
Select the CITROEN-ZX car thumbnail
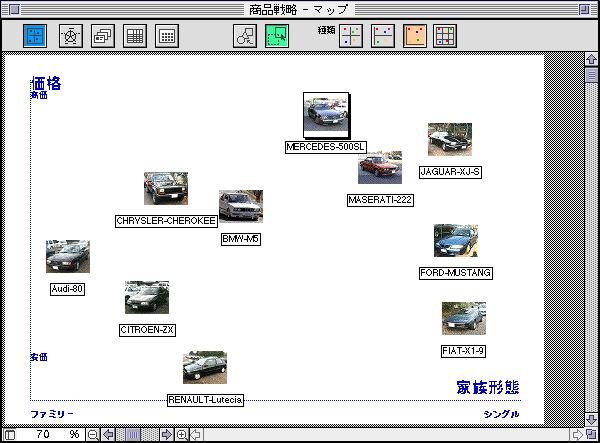(x=147, y=297)
